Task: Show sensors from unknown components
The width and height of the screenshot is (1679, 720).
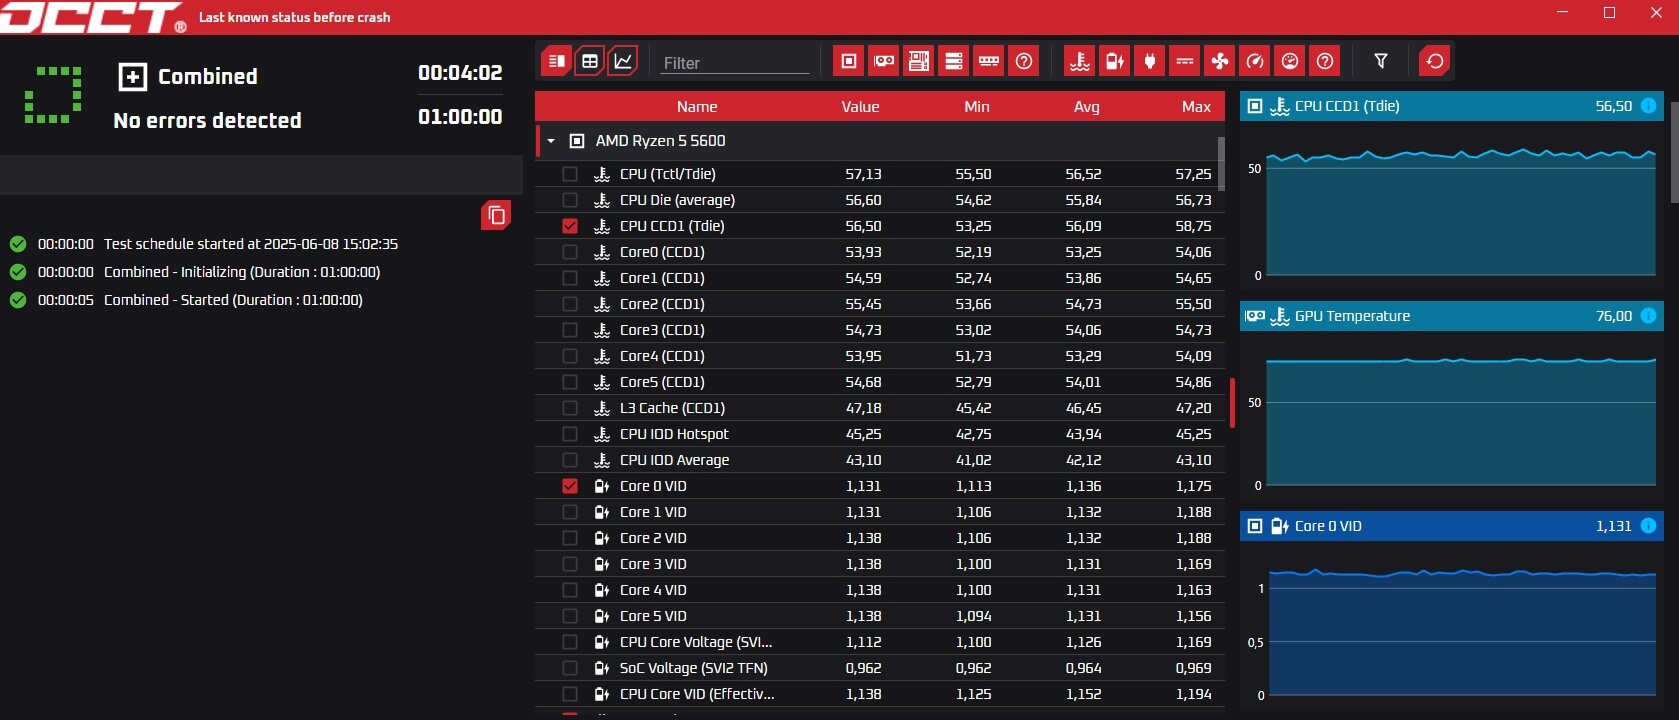Action: coord(1024,61)
